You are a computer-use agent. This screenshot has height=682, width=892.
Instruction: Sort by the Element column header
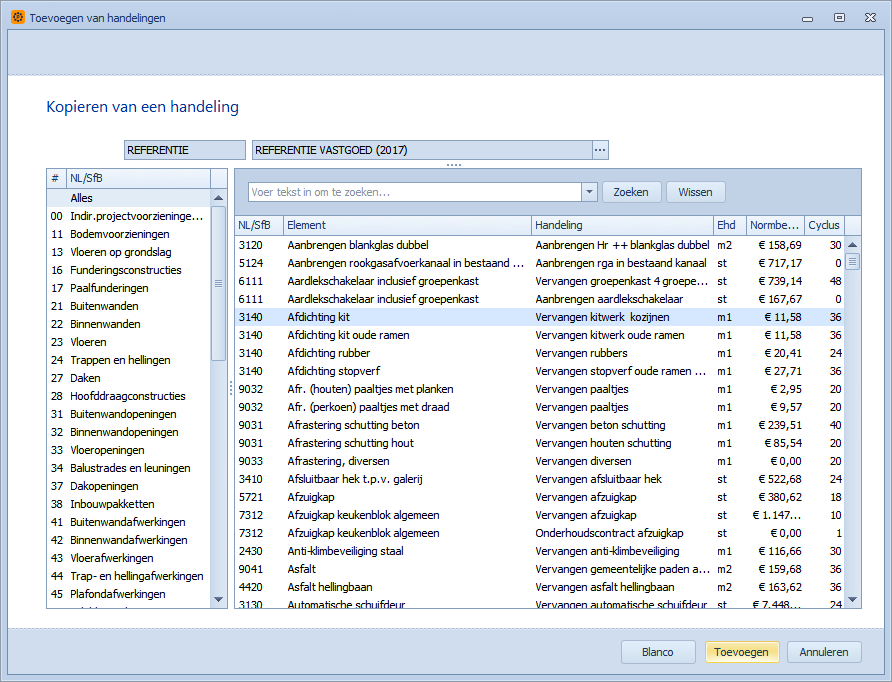[407, 225]
